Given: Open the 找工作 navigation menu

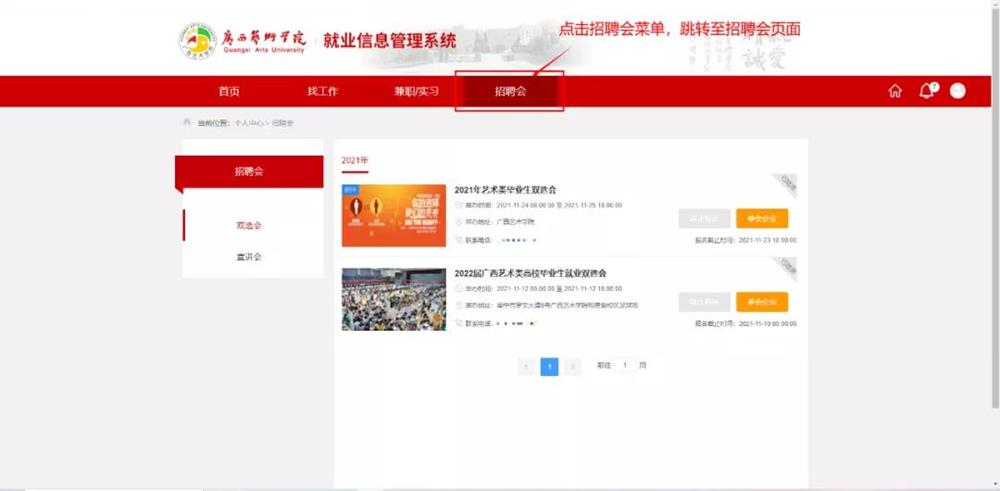Looking at the screenshot, I should pyautogui.click(x=322, y=91).
